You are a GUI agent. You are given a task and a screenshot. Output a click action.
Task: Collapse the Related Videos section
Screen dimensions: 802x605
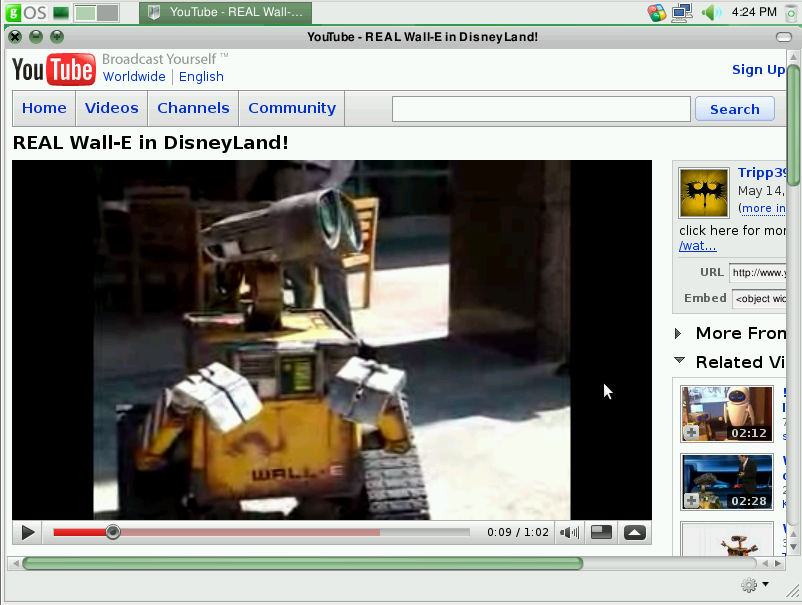point(679,361)
